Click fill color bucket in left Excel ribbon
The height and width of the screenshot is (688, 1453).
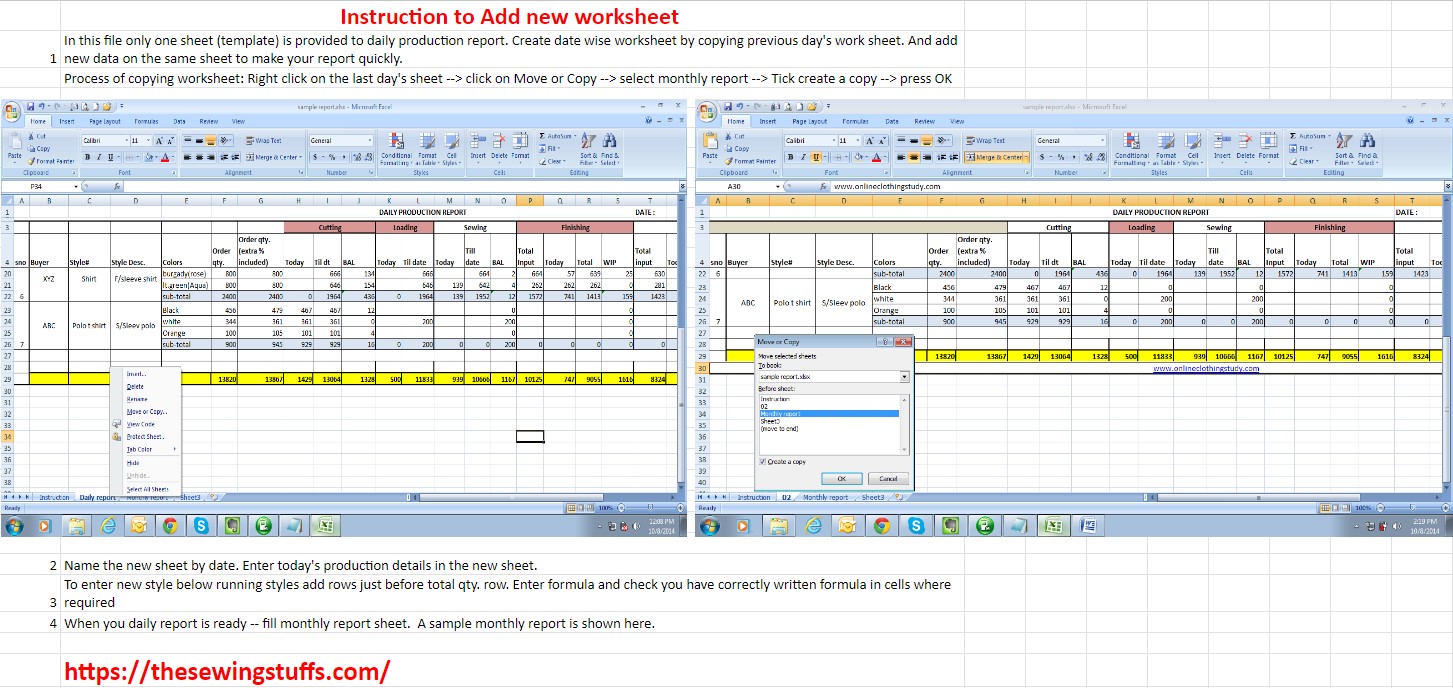pos(150,157)
